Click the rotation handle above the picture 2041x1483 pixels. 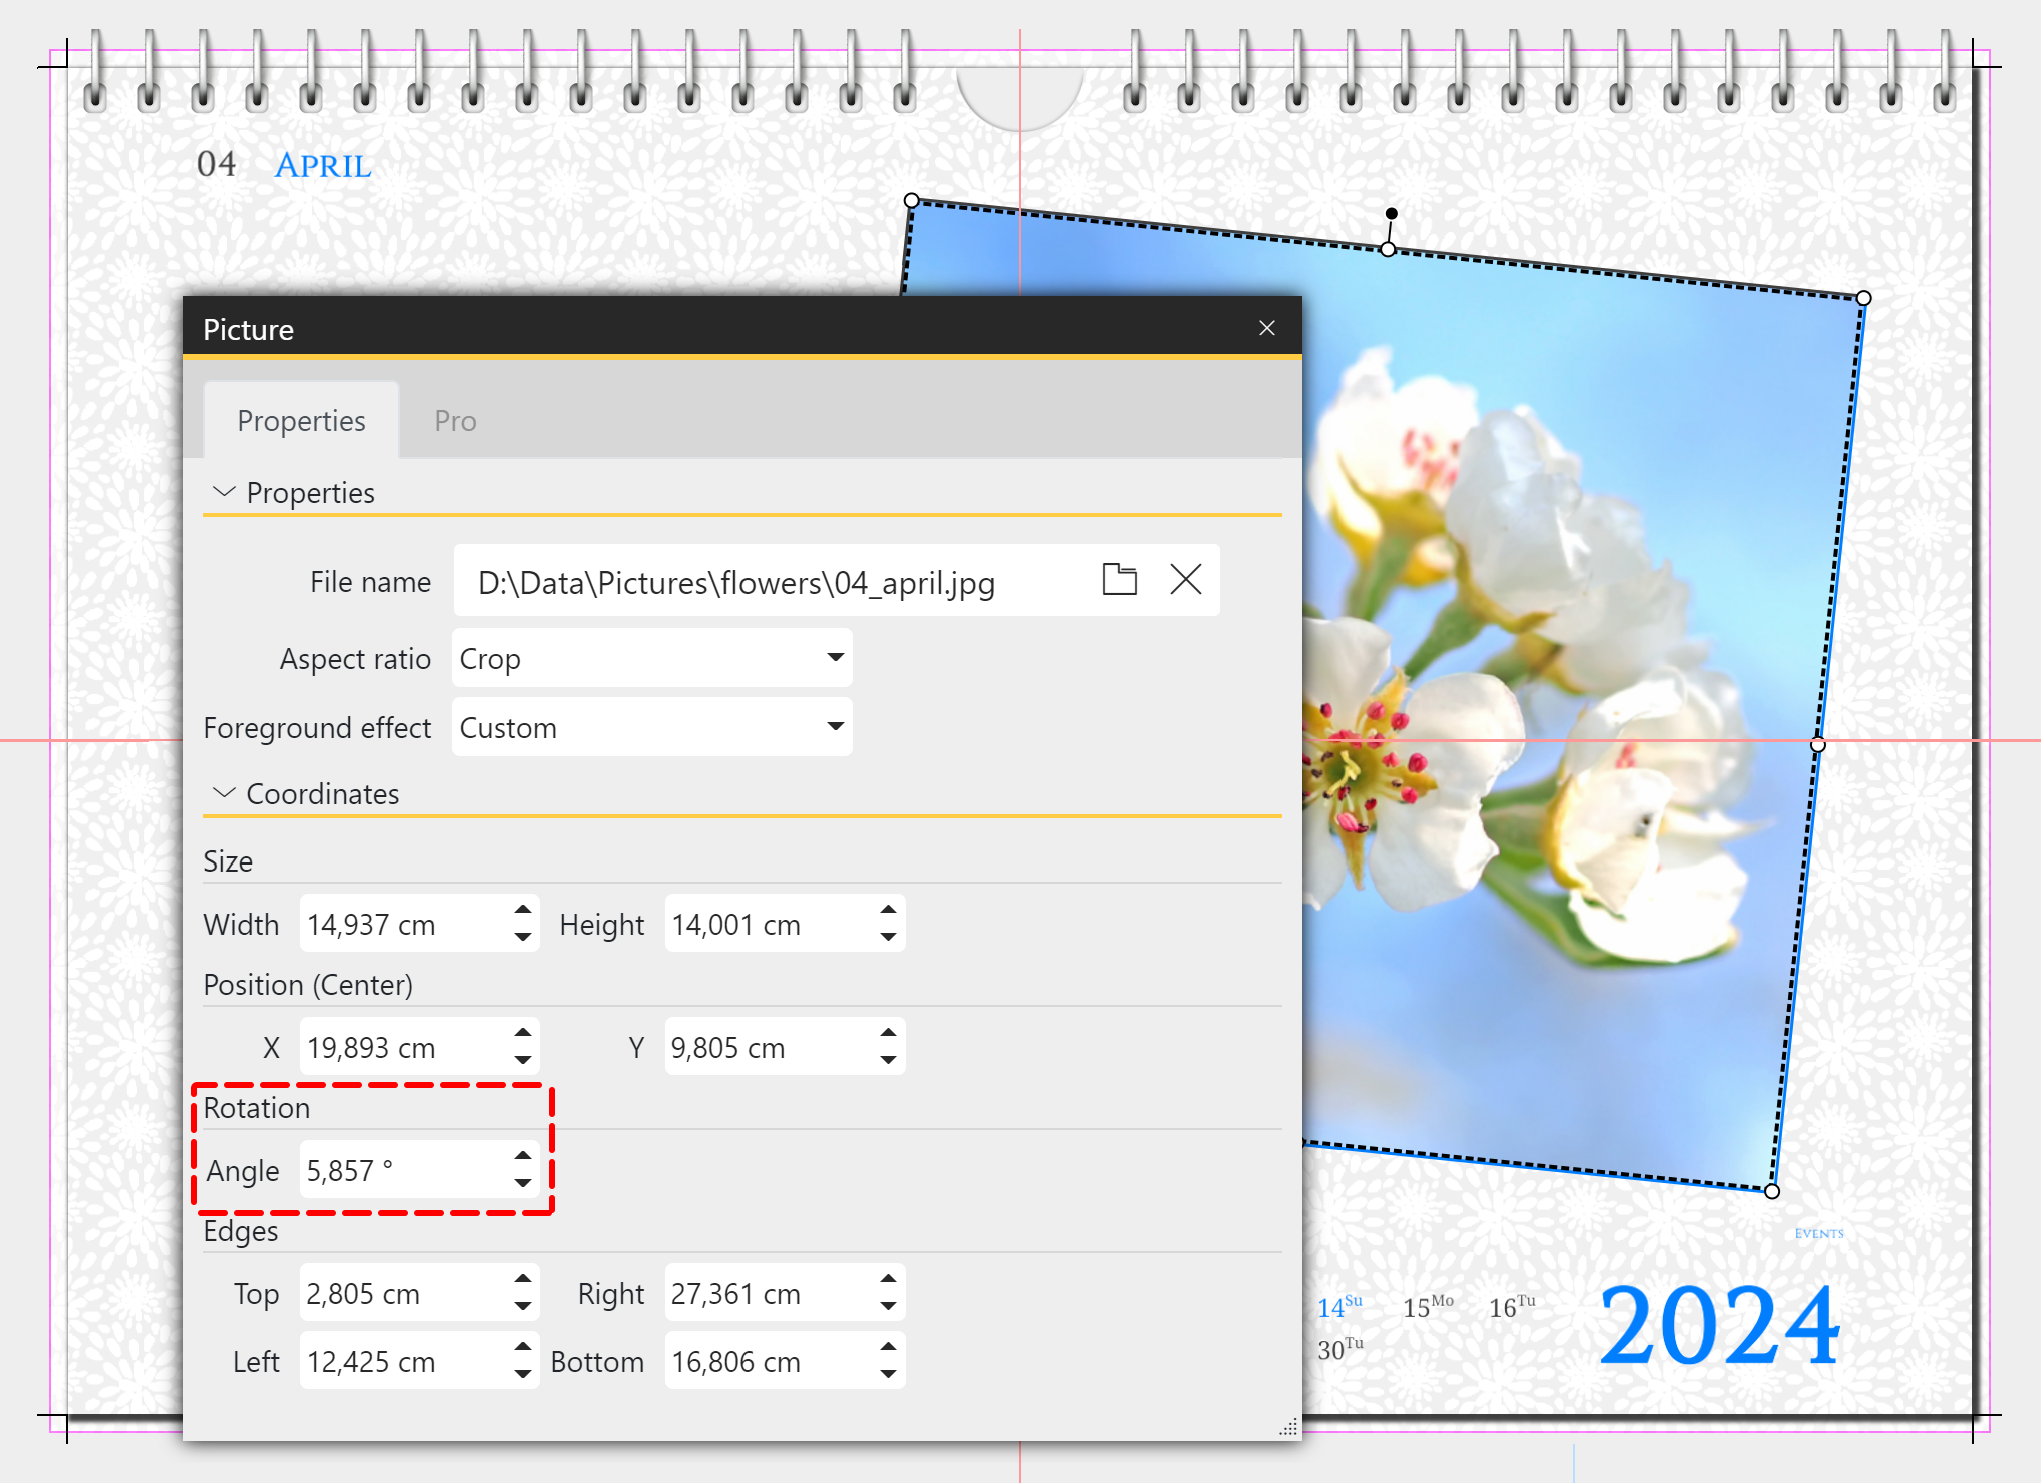click(1391, 214)
